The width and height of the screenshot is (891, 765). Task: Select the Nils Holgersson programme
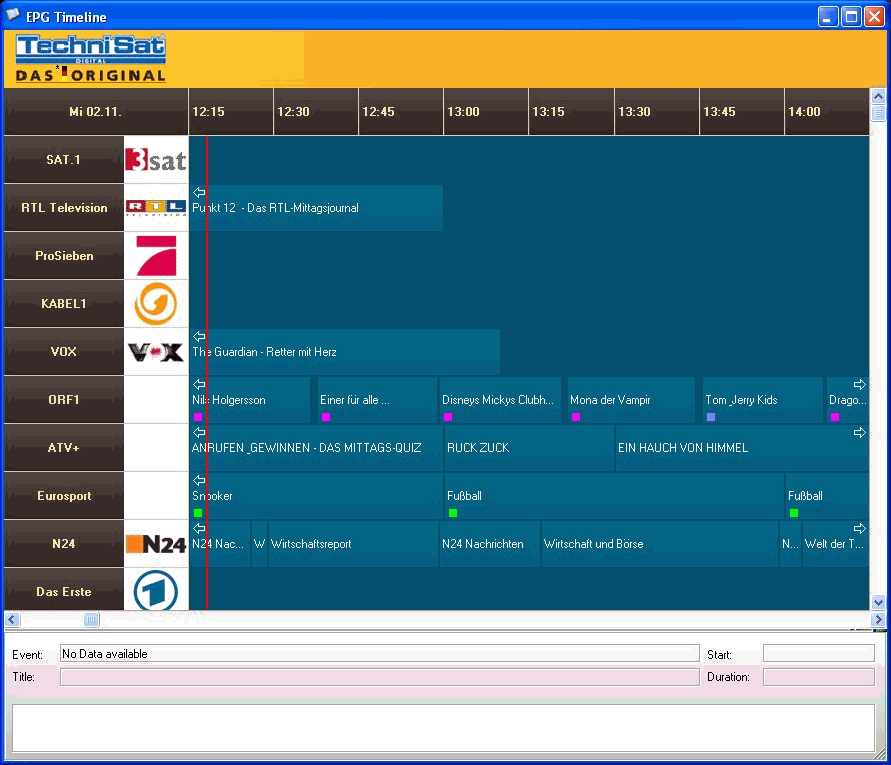pos(250,400)
